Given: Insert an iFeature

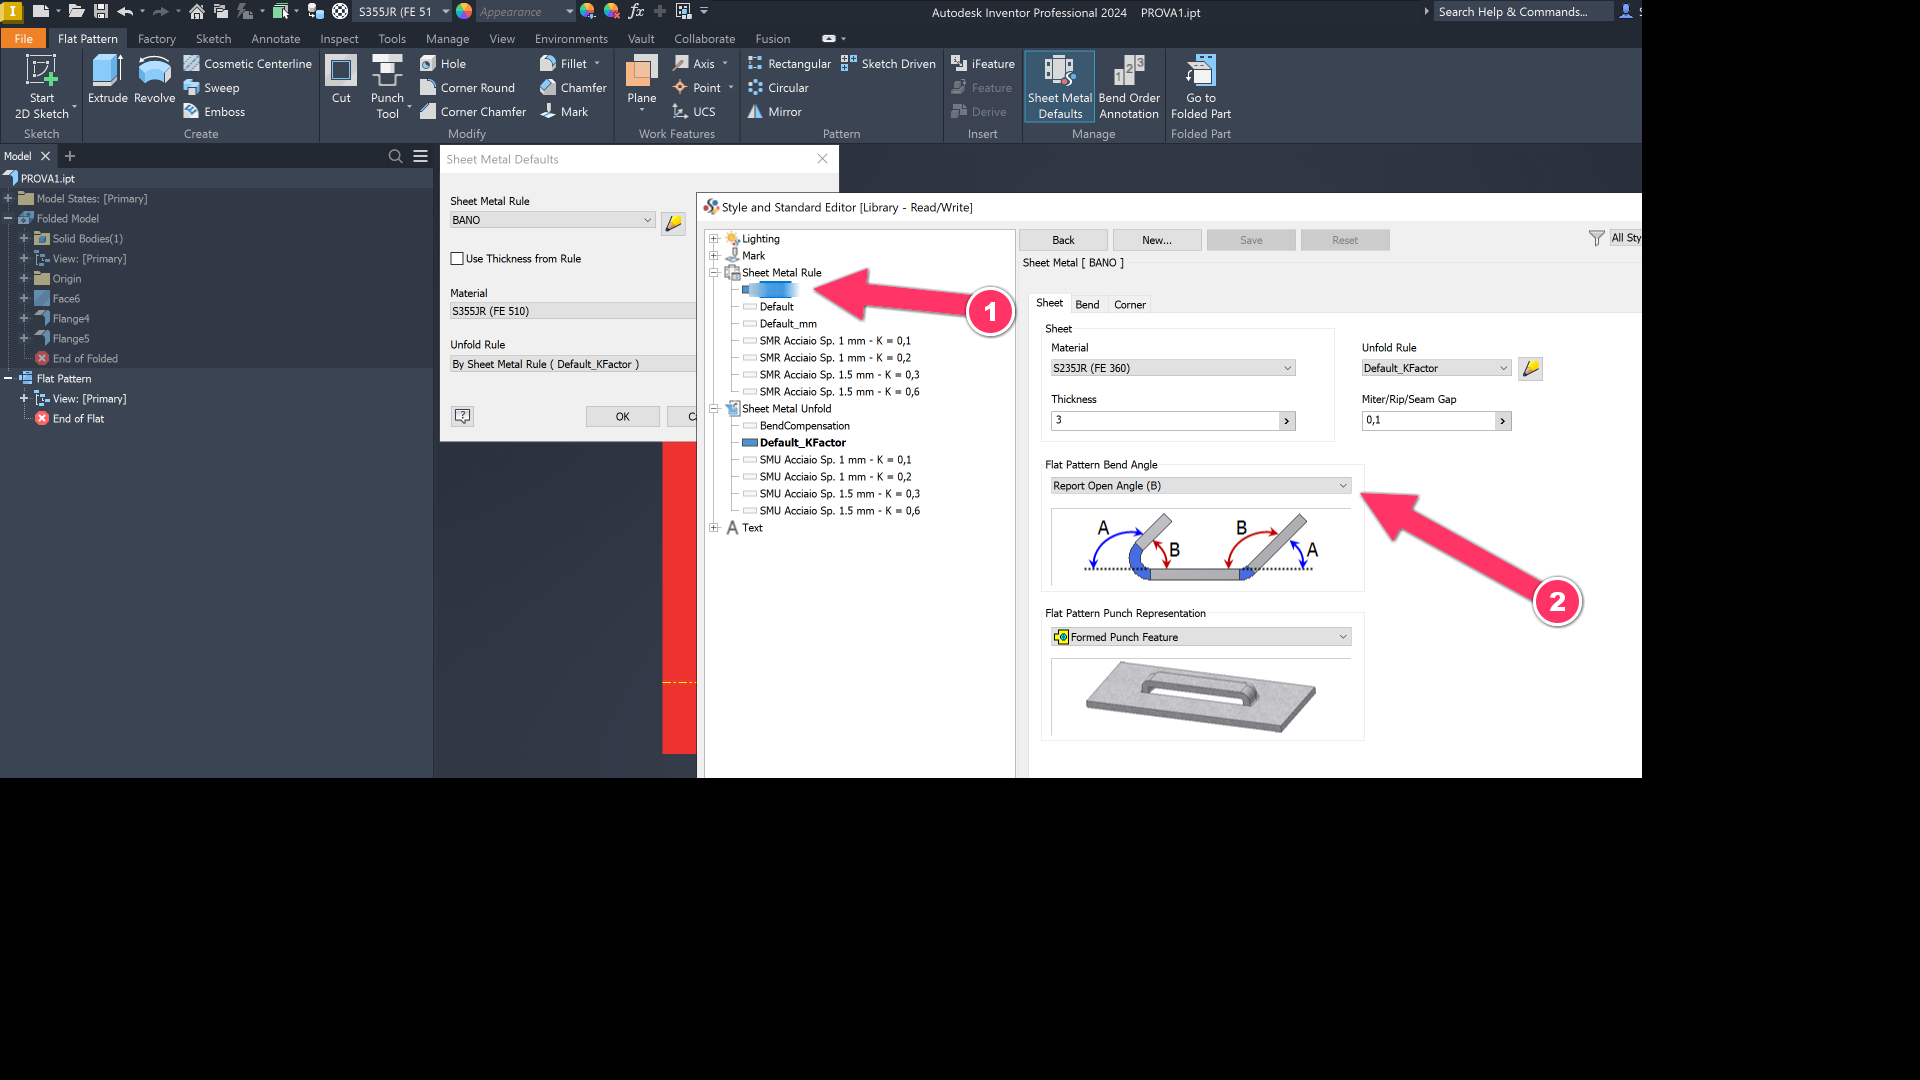Looking at the screenshot, I should [983, 63].
